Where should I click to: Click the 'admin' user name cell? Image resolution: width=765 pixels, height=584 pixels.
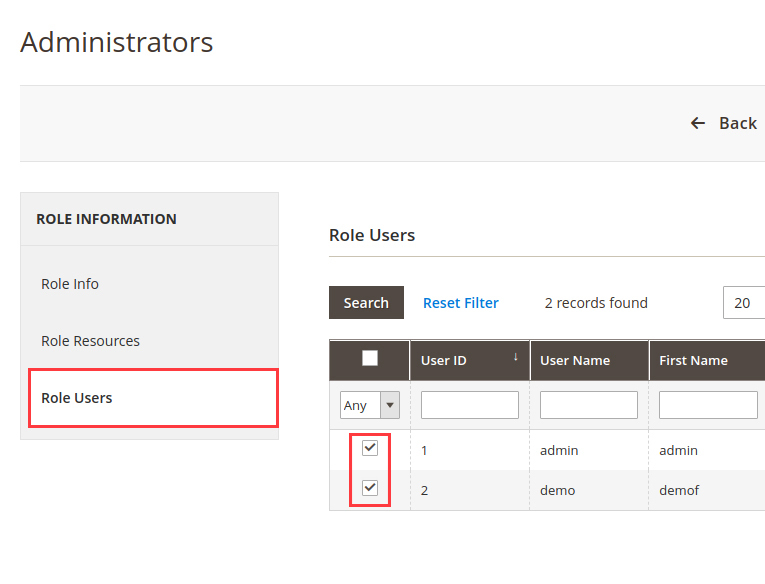click(559, 450)
